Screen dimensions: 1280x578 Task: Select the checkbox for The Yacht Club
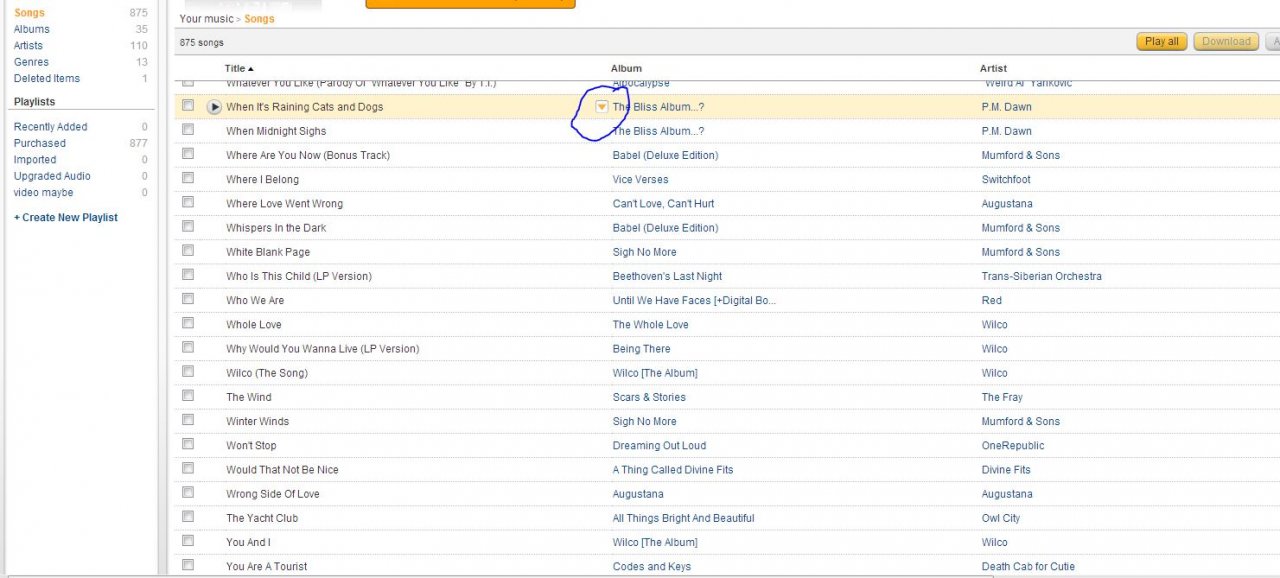click(188, 517)
